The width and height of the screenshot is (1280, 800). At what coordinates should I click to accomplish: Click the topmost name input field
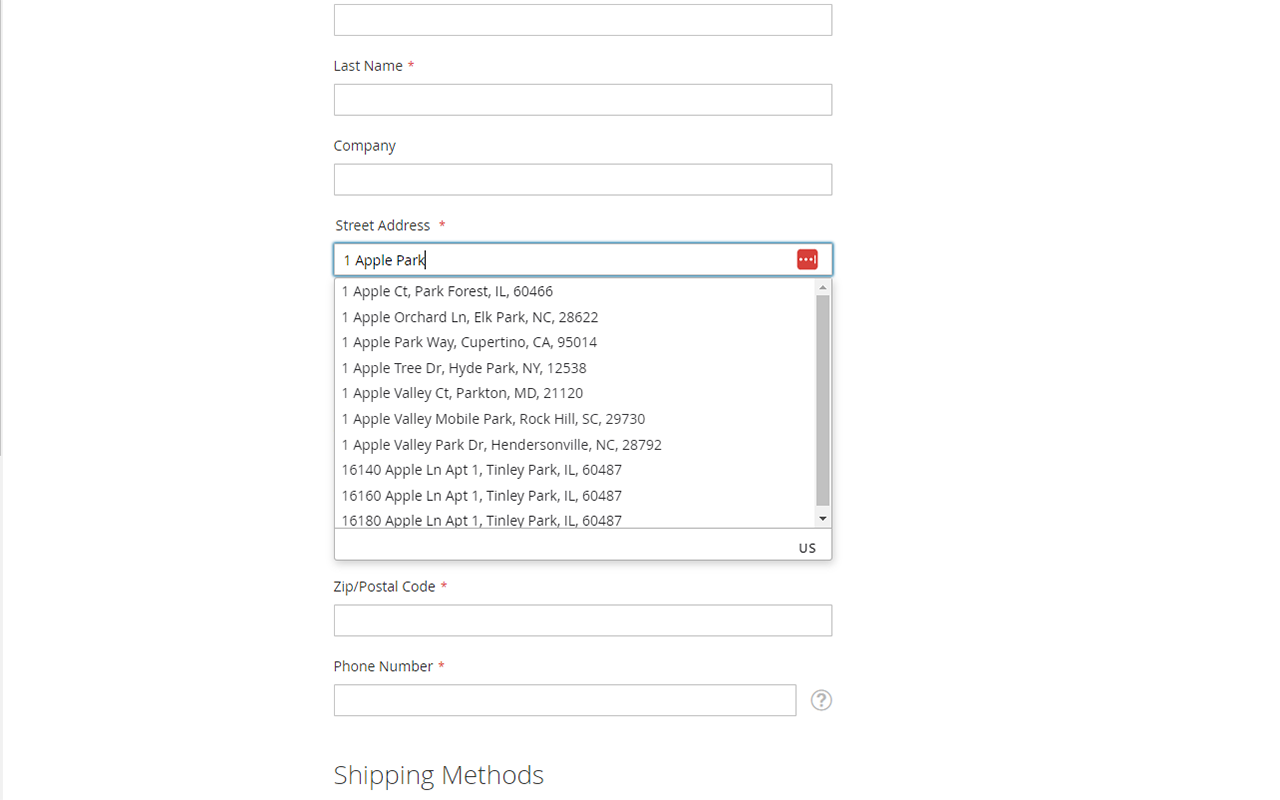(x=583, y=19)
